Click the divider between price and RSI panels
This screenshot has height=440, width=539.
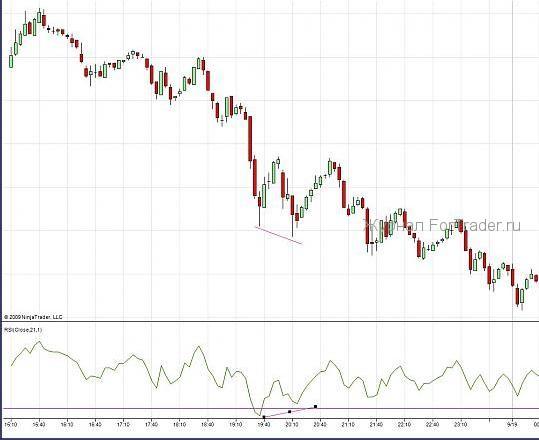tap(271, 322)
